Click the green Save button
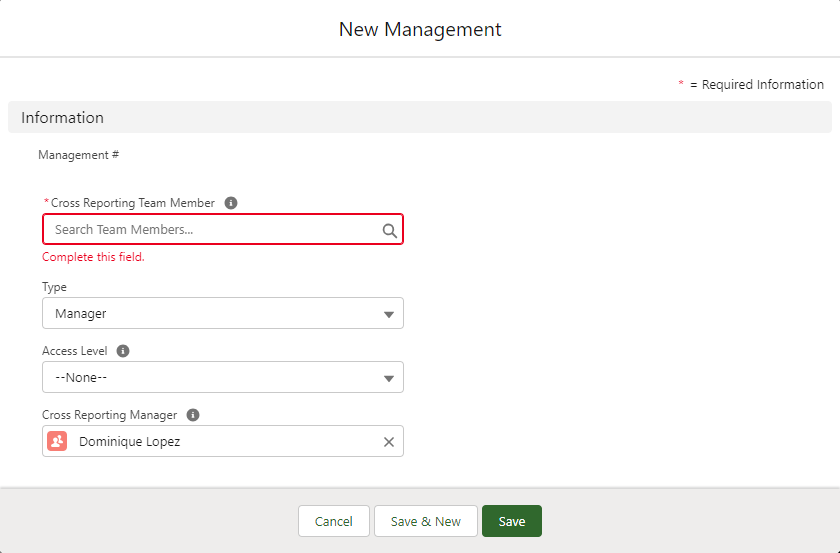The height and width of the screenshot is (553, 840). coord(511,521)
